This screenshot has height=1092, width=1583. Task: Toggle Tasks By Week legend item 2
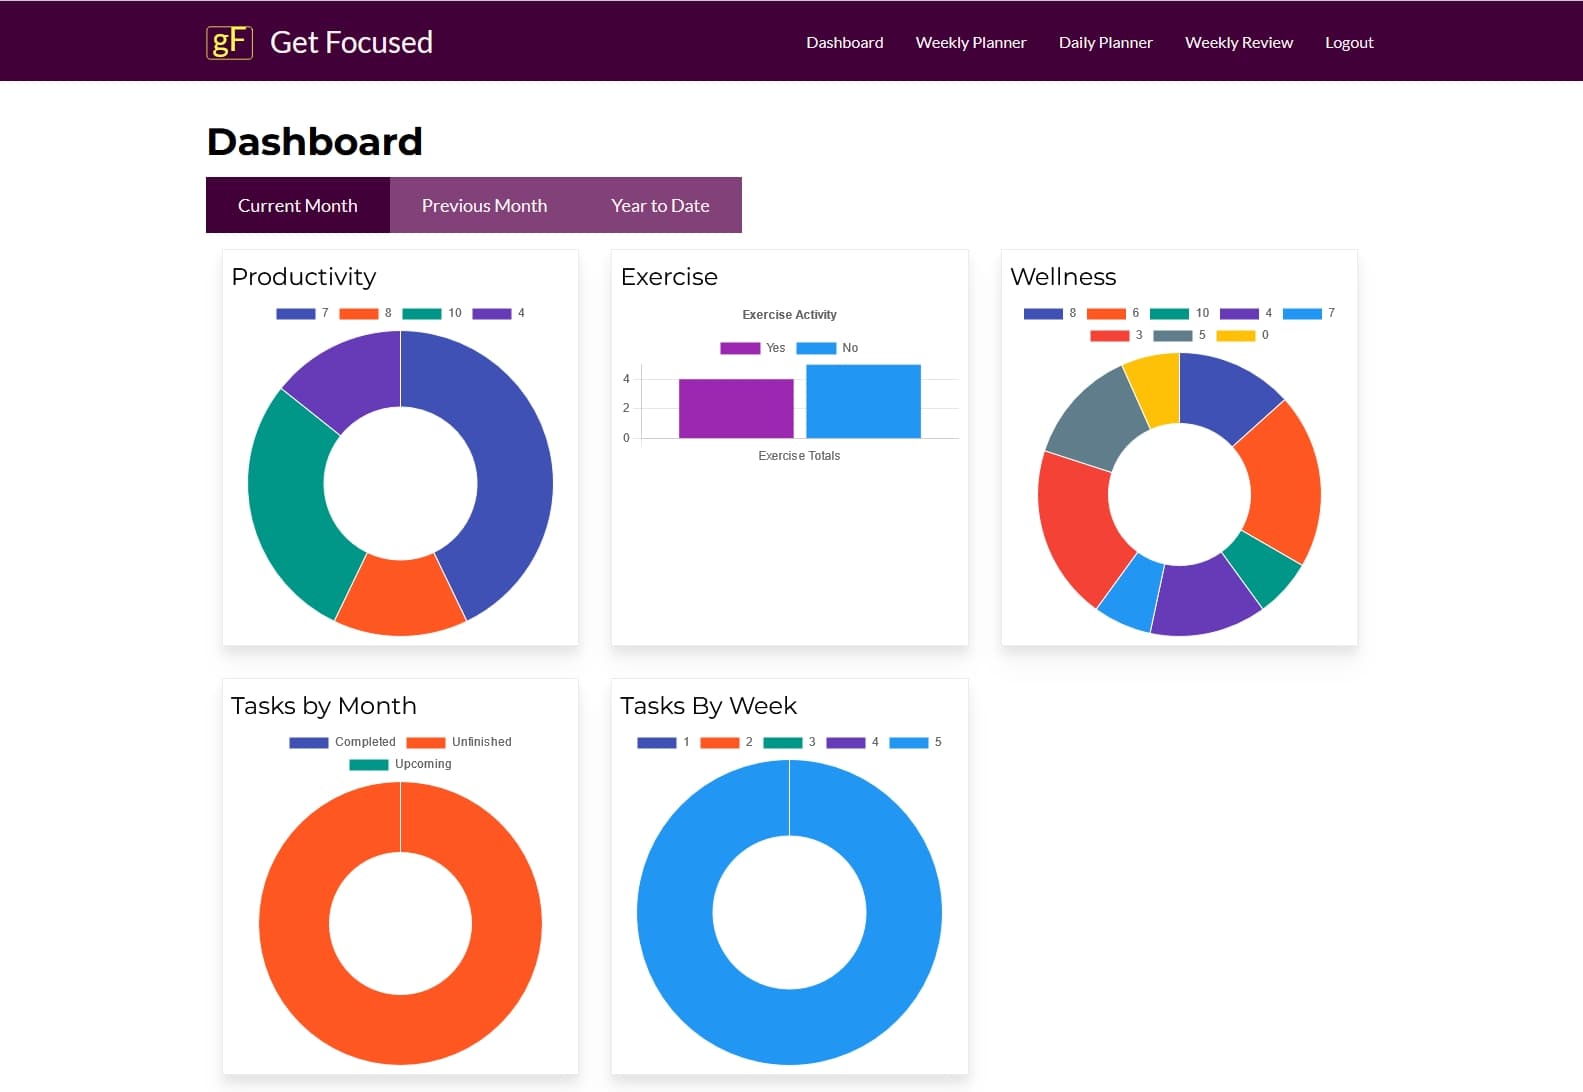tap(726, 742)
